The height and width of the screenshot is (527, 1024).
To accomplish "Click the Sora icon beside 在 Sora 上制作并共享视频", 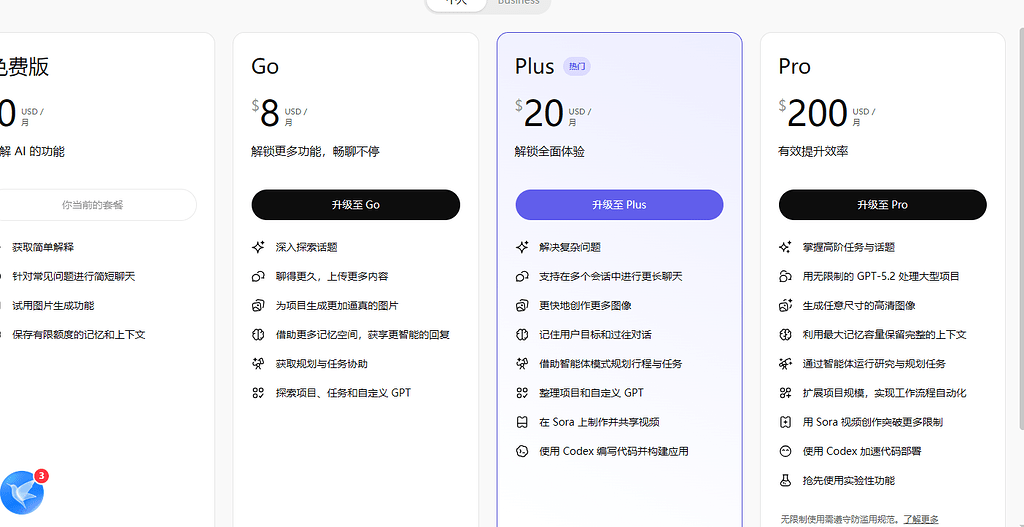I will 522,422.
